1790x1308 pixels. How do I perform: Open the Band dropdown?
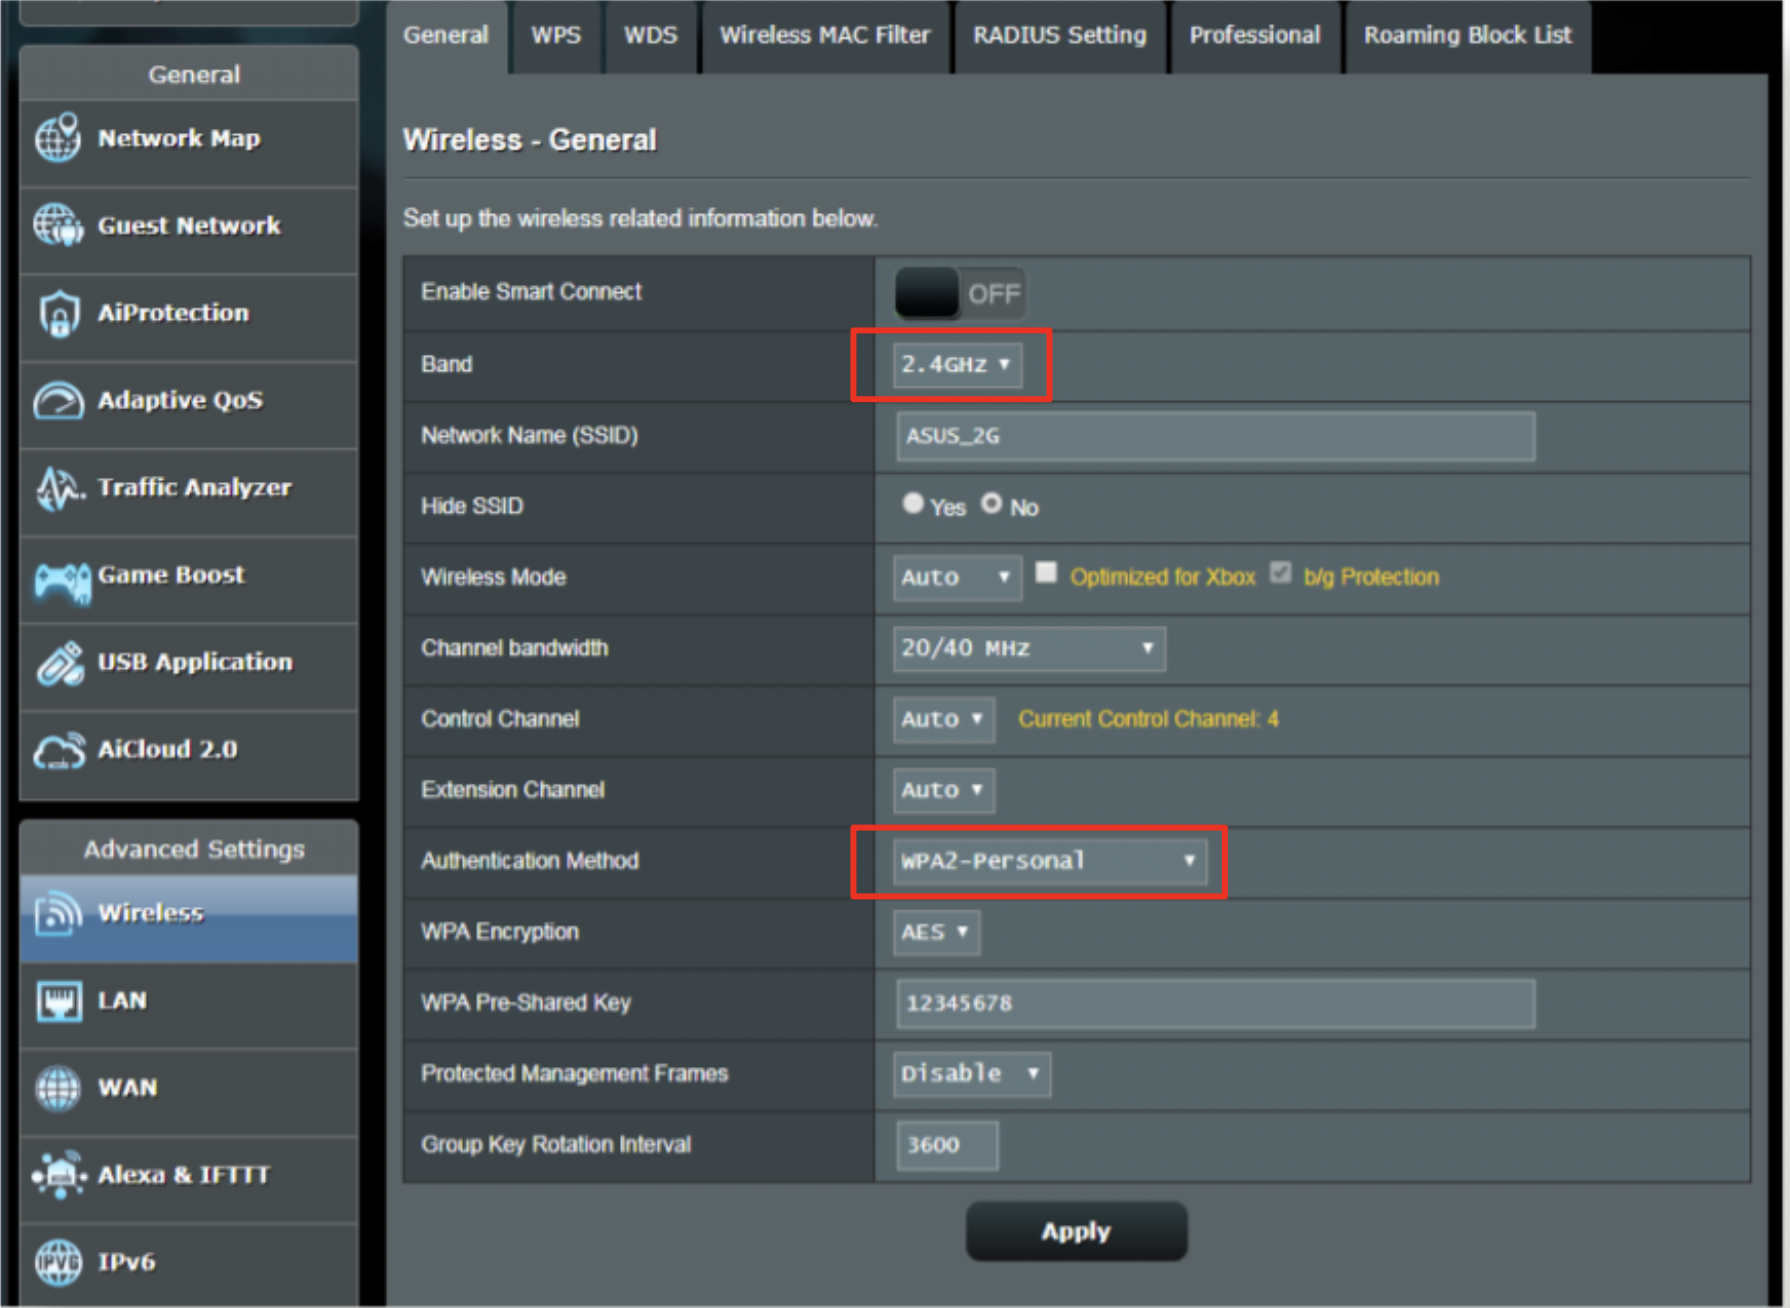point(956,365)
